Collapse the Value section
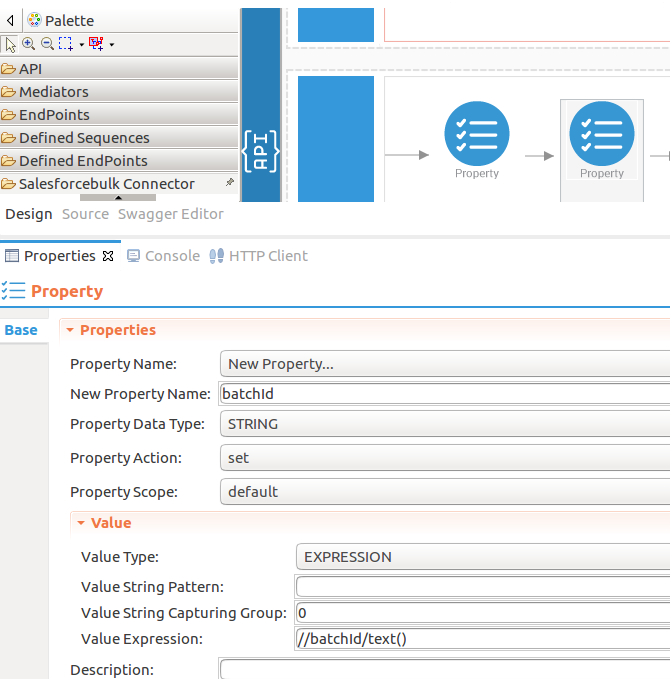670x679 pixels. 81,523
